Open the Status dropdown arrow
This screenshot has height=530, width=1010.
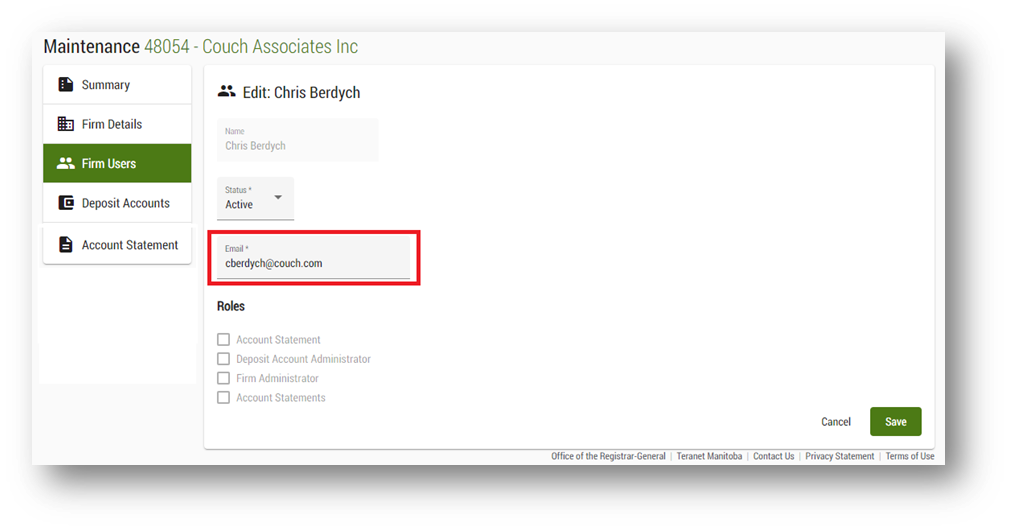coord(278,197)
